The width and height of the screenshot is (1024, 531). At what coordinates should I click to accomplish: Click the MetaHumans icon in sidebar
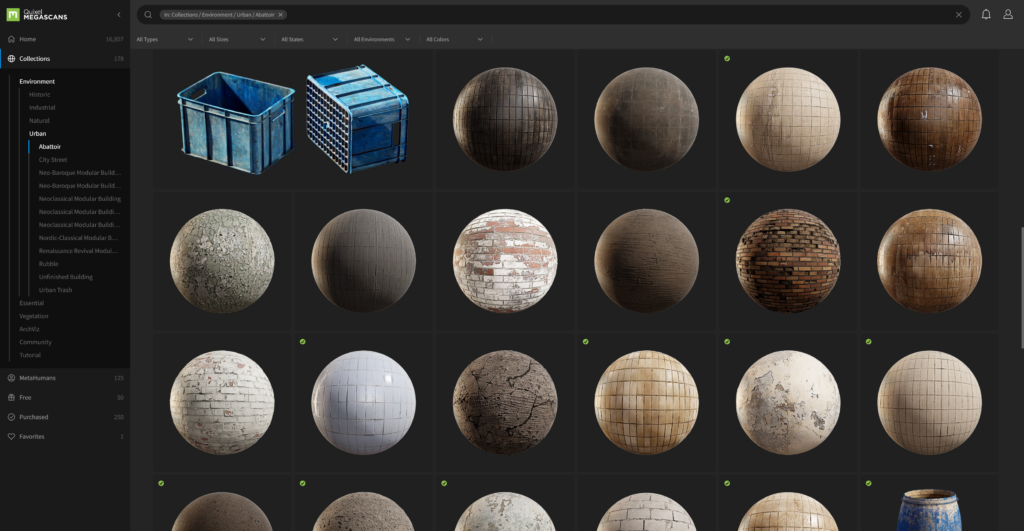(x=11, y=378)
